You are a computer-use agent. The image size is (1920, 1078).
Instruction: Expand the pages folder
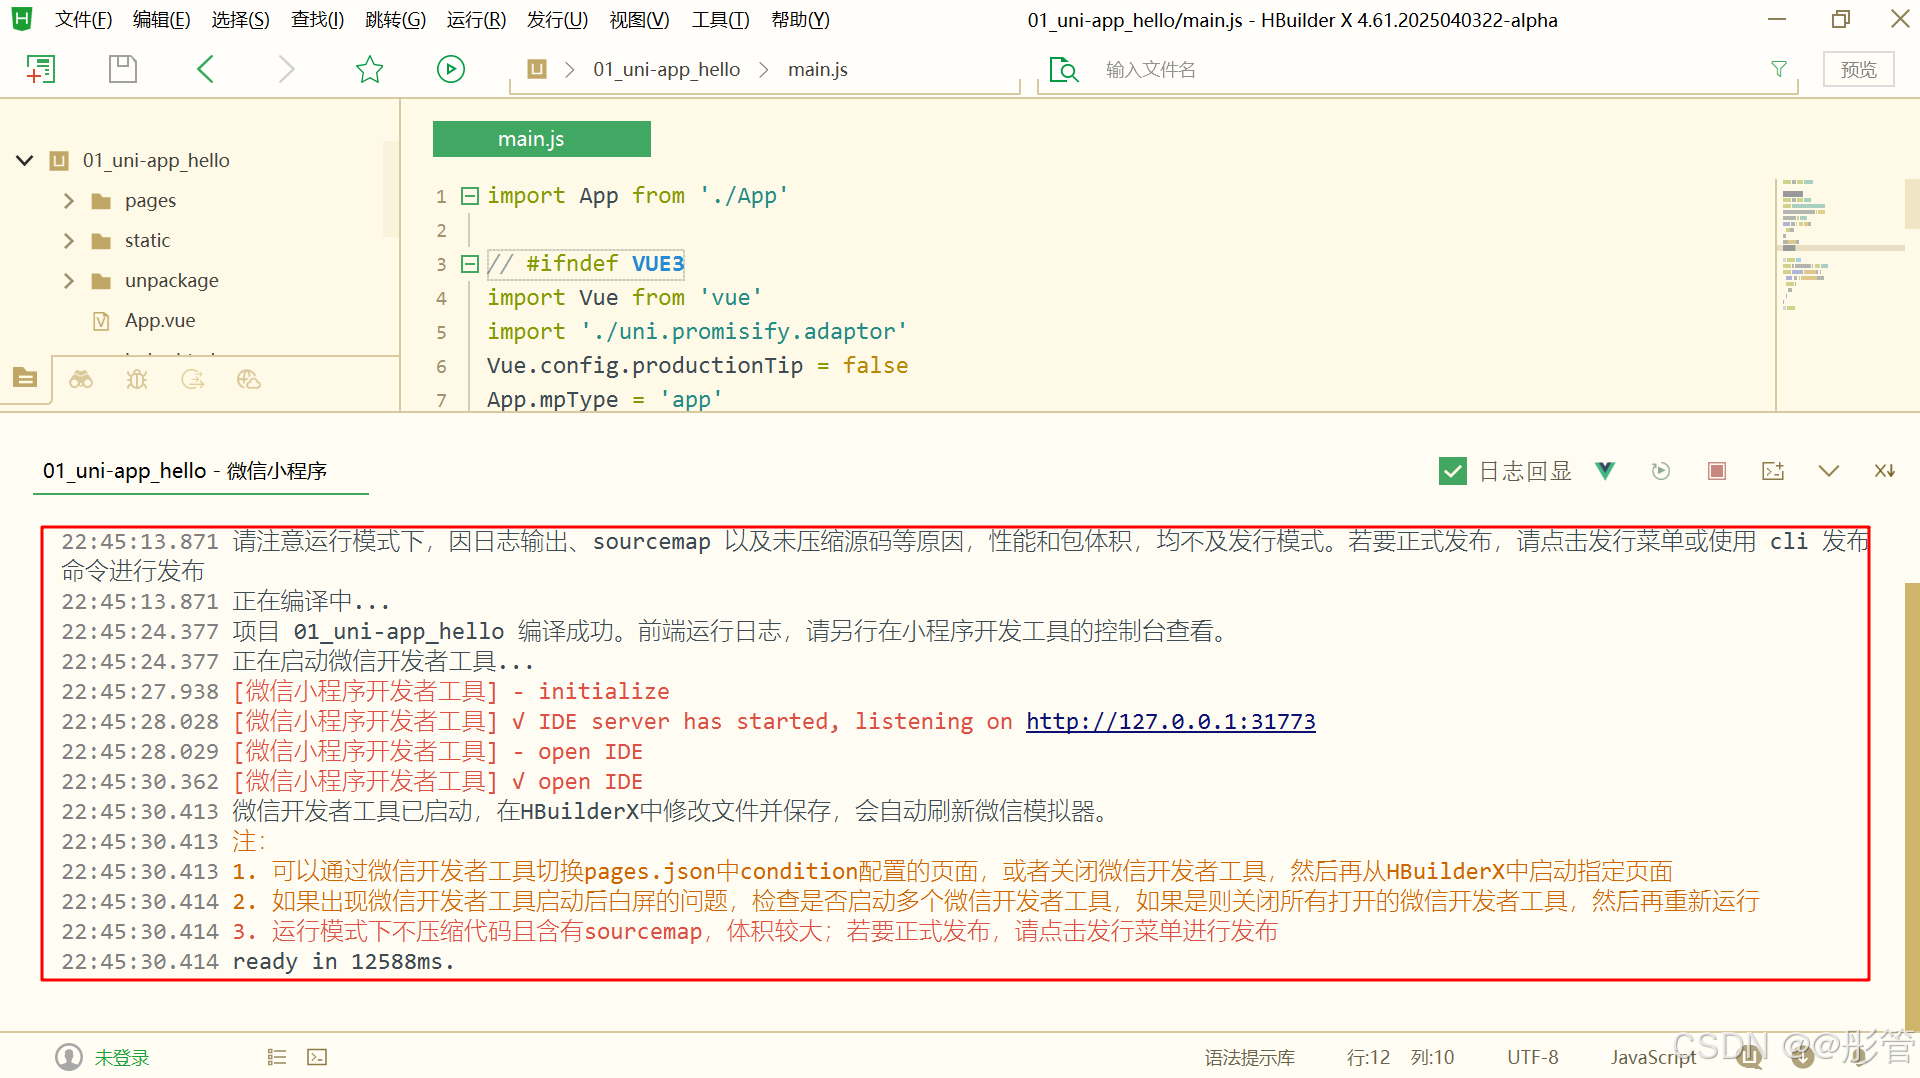(x=69, y=201)
